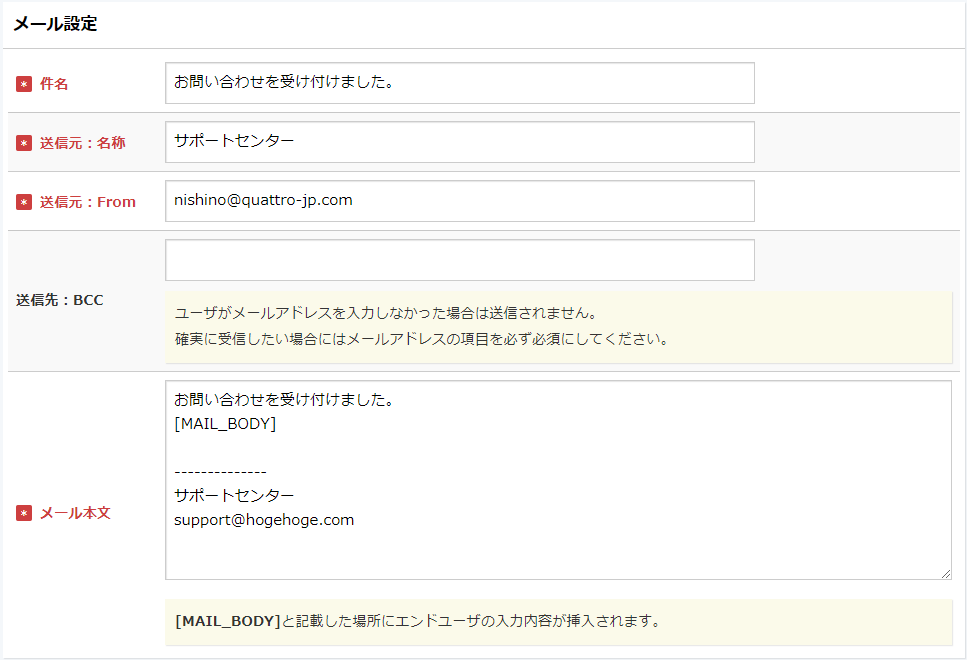This screenshot has width=967, height=660.
Task: Click the サポートセンター signature line in the mail body
Action: coord(234,495)
